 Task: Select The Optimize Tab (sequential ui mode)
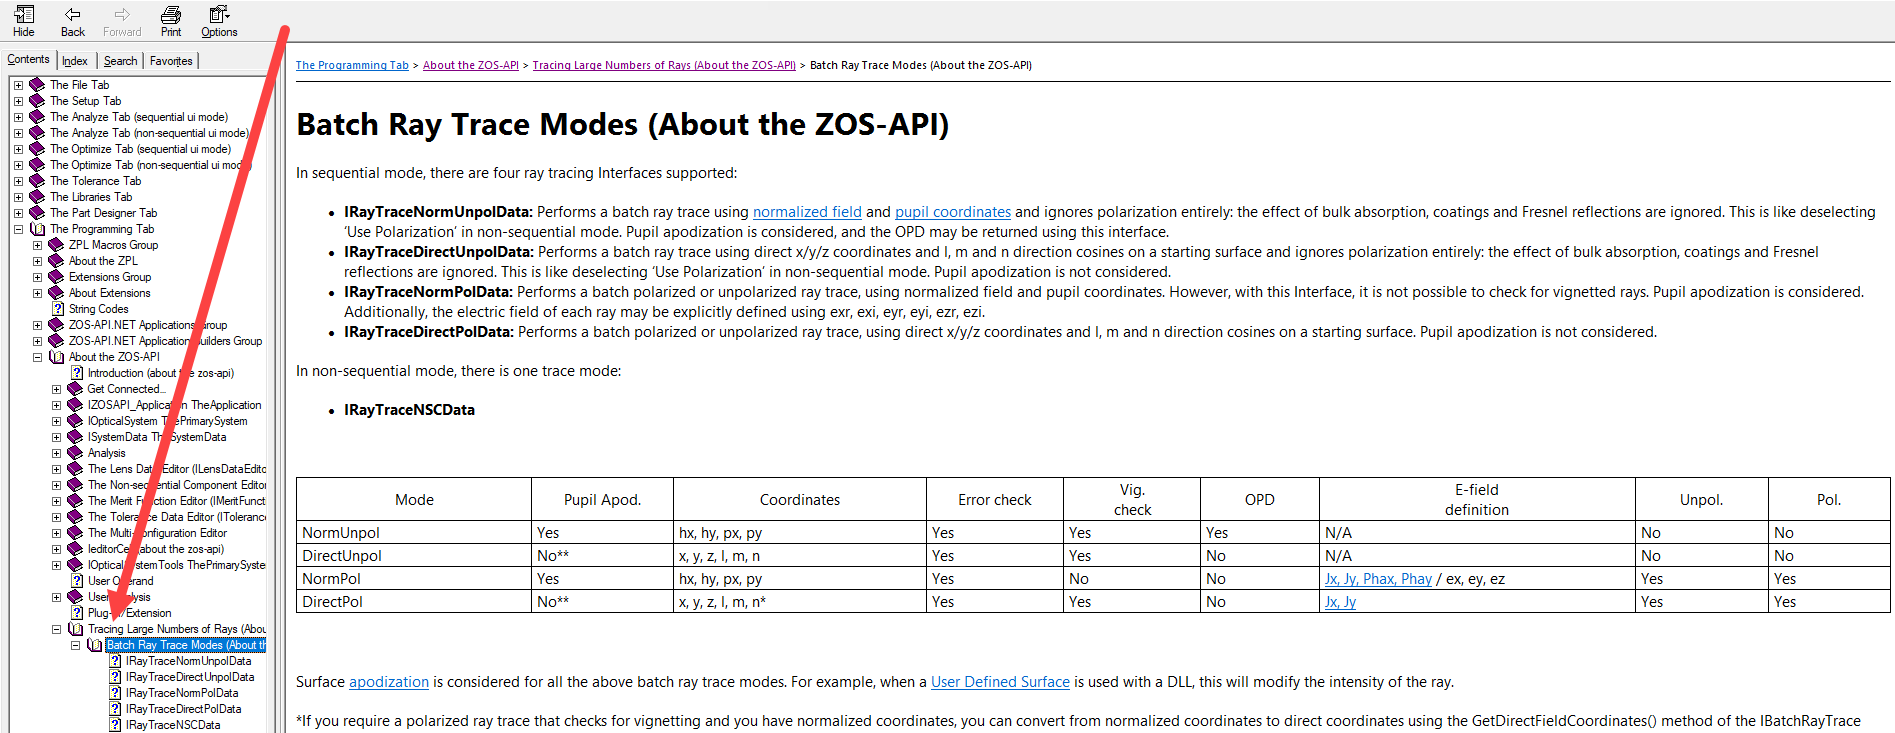click(140, 149)
